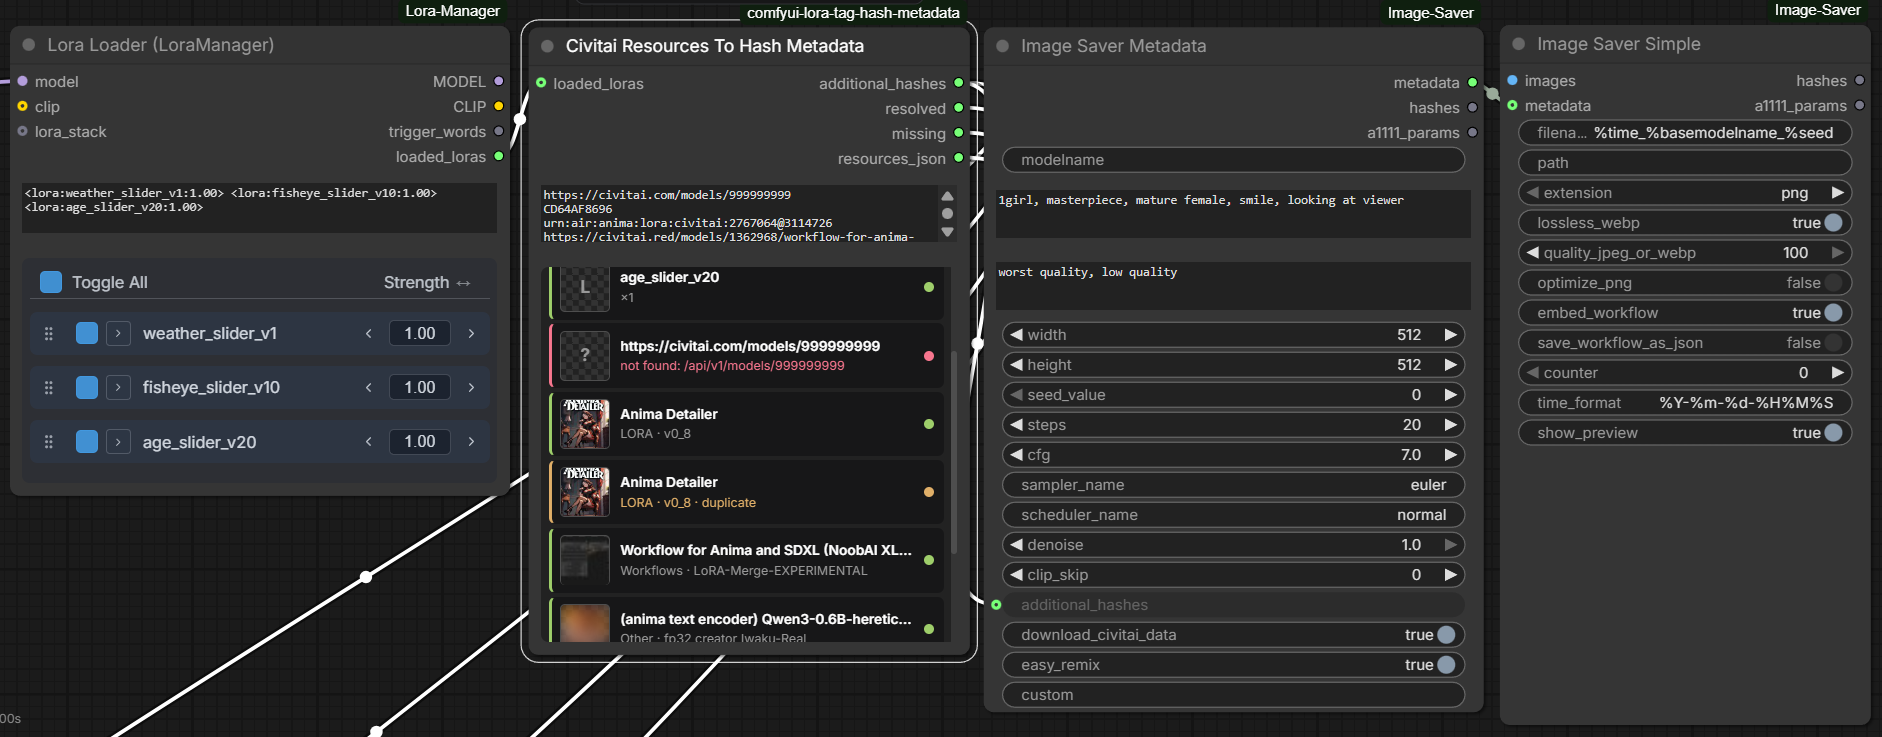Click the Strength resize arrows icon
1882x737 pixels.
click(463, 283)
